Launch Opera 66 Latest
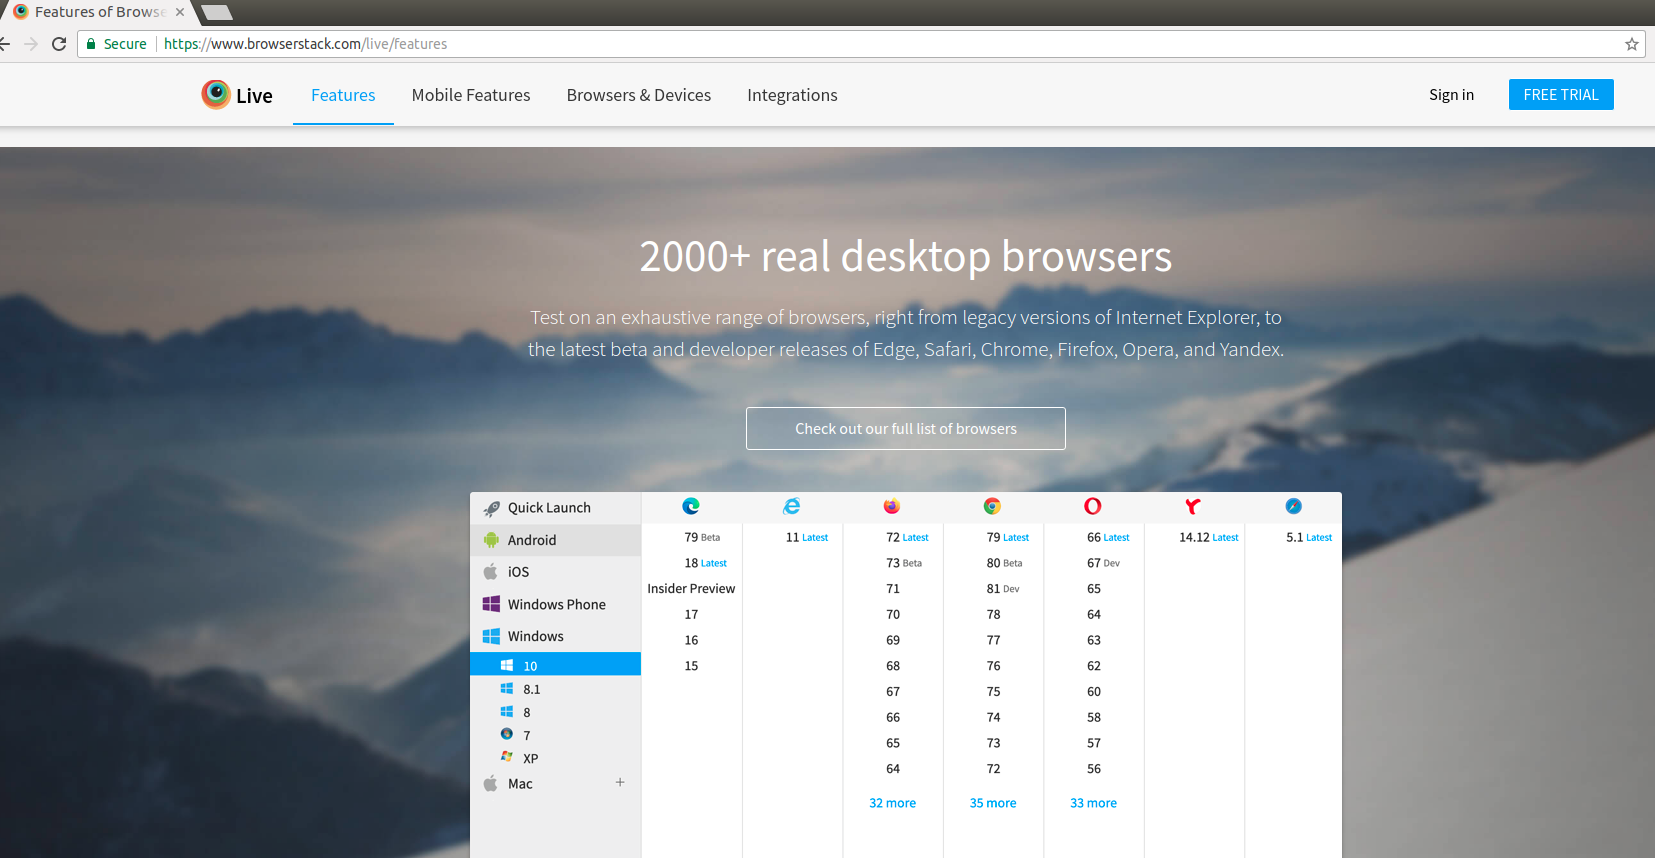 tap(1108, 537)
